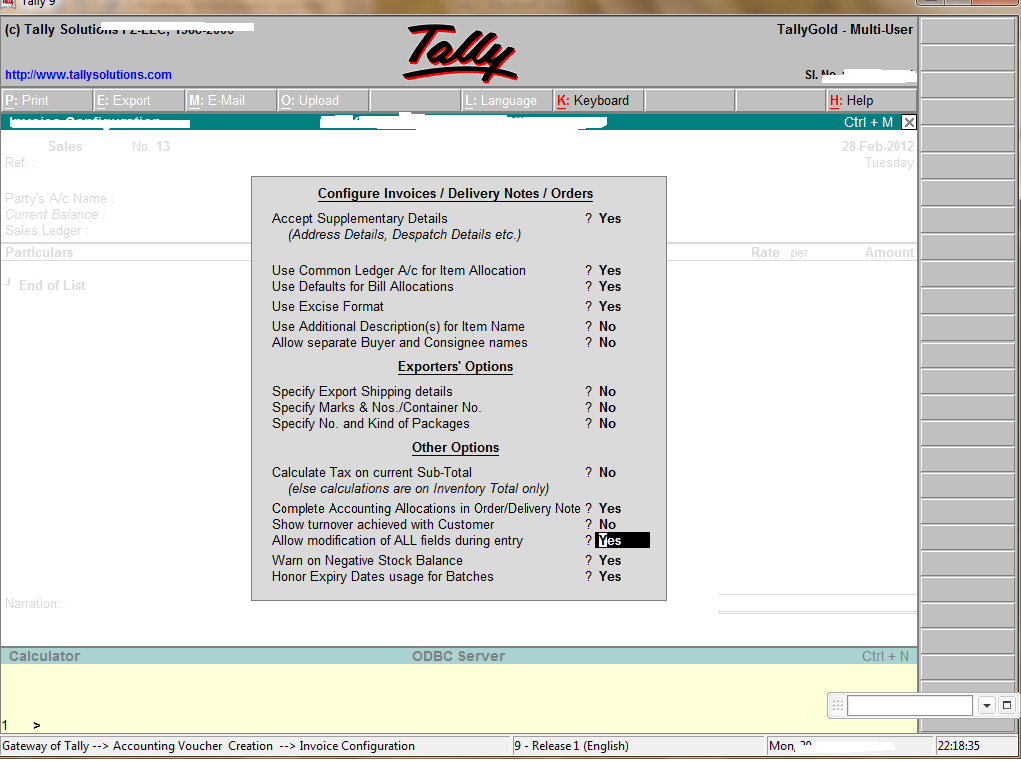Click the Calculator panel label
This screenshot has width=1021, height=761.
pos(44,656)
